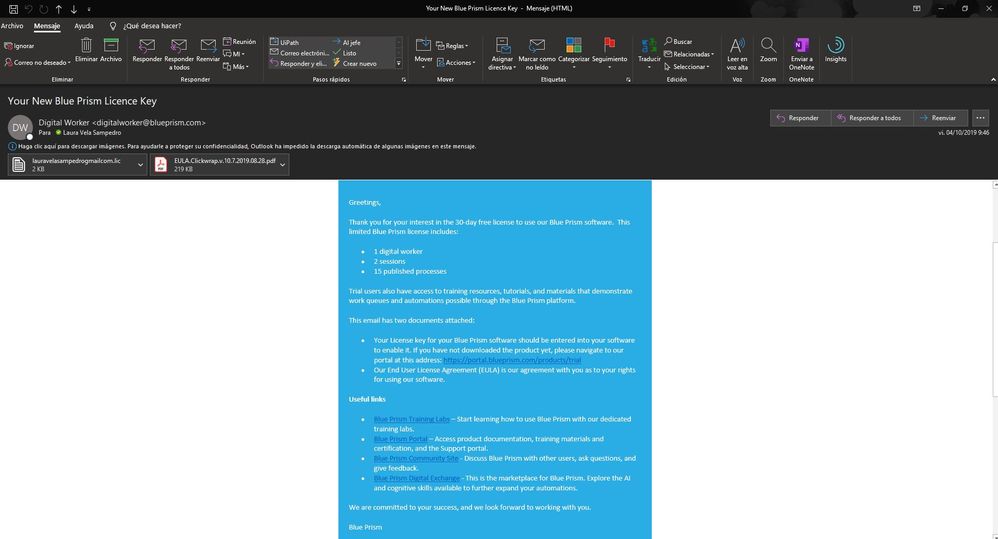Switch to the Mensaje tab
The height and width of the screenshot is (539, 998).
coord(46,26)
